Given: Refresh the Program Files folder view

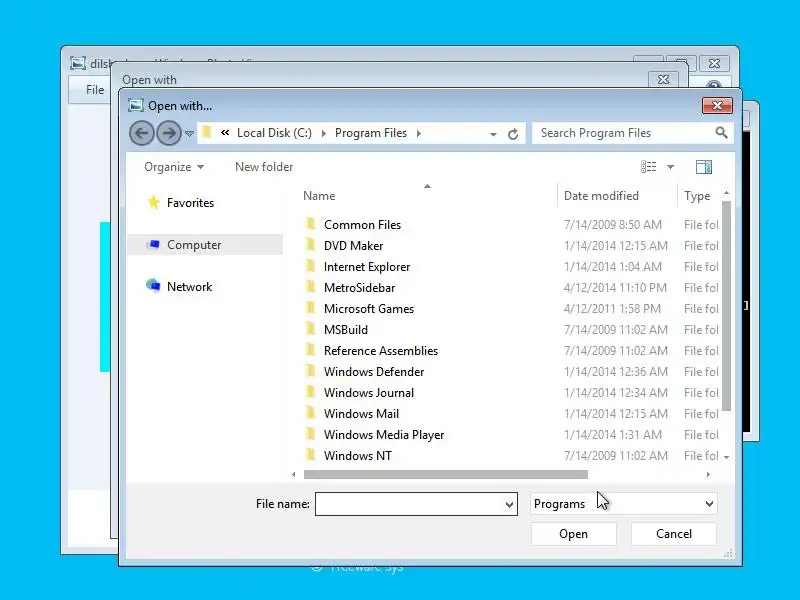Looking at the screenshot, I should (x=513, y=134).
